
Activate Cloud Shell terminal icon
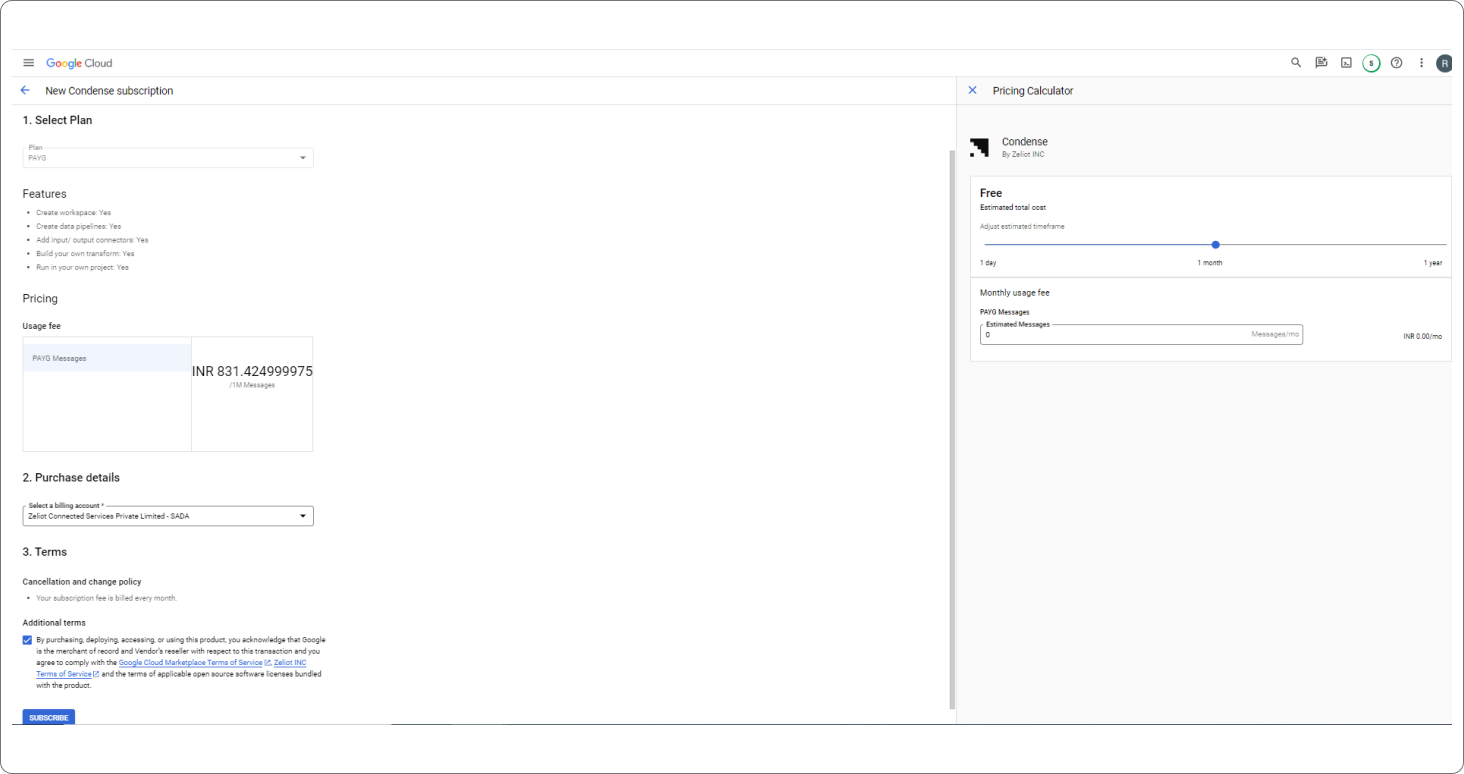[x=1346, y=63]
